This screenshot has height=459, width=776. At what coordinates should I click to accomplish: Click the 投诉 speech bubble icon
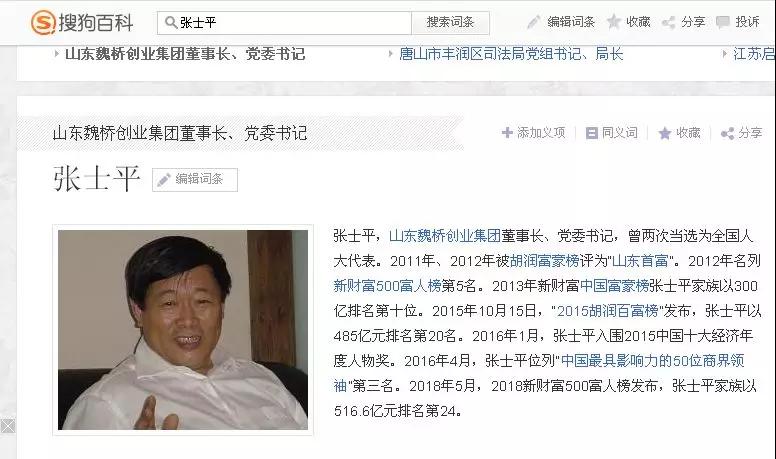(x=723, y=22)
